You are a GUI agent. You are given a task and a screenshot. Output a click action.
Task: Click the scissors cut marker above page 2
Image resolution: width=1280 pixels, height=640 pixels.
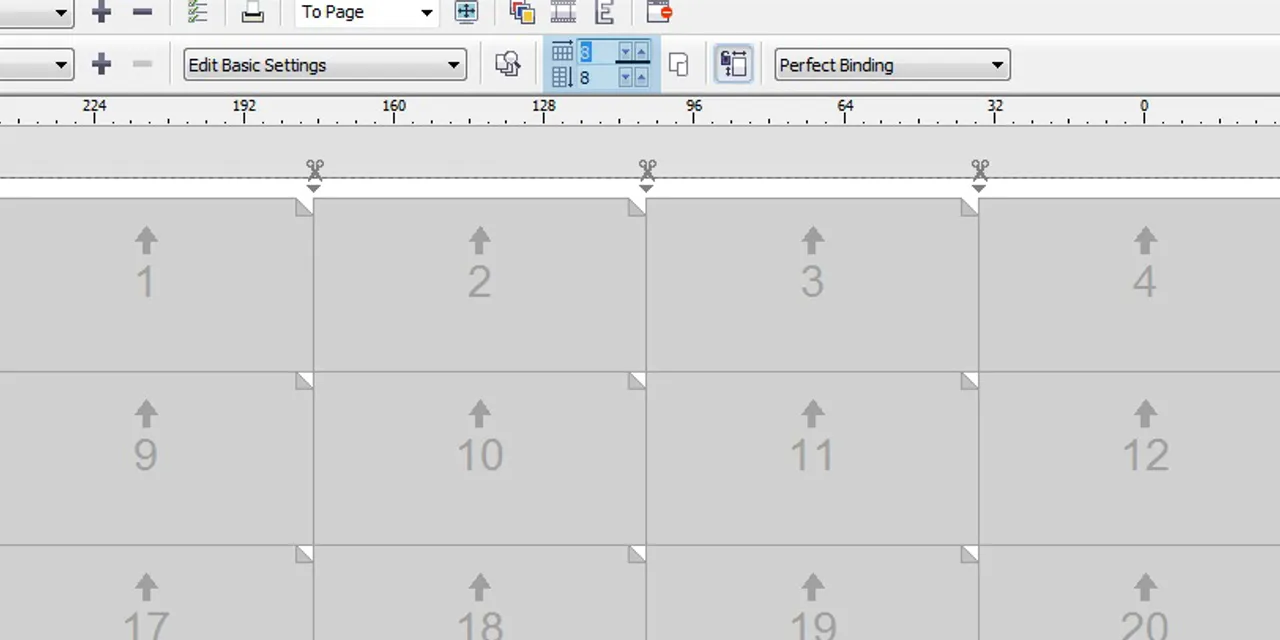pyautogui.click(x=647, y=169)
